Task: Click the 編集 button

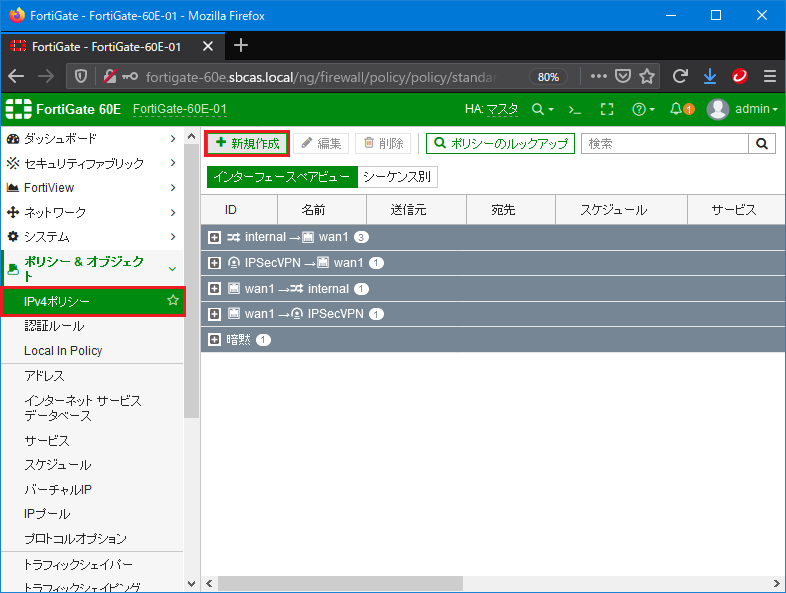Action: click(321, 144)
